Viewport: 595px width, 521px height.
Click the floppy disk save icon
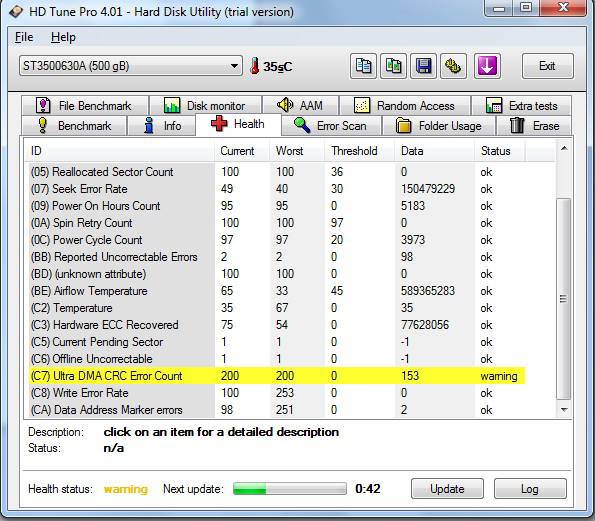click(423, 66)
